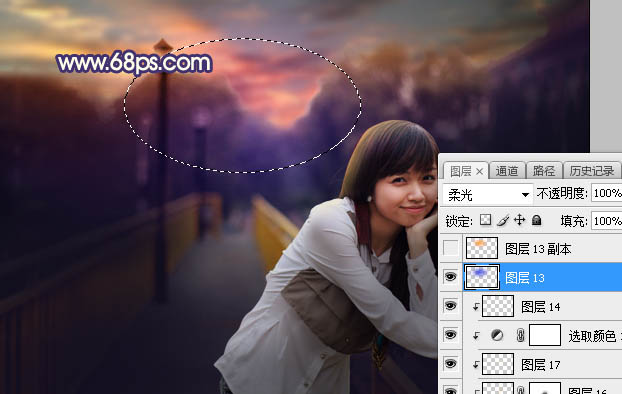Select layer named 图层 13 副本
This screenshot has width=622, height=394.
point(538,249)
